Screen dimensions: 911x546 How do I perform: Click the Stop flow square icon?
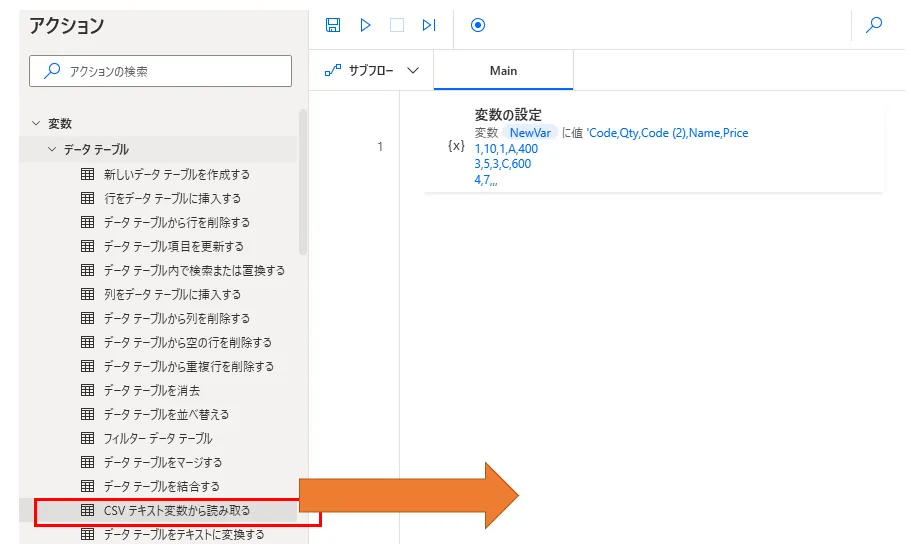click(397, 25)
